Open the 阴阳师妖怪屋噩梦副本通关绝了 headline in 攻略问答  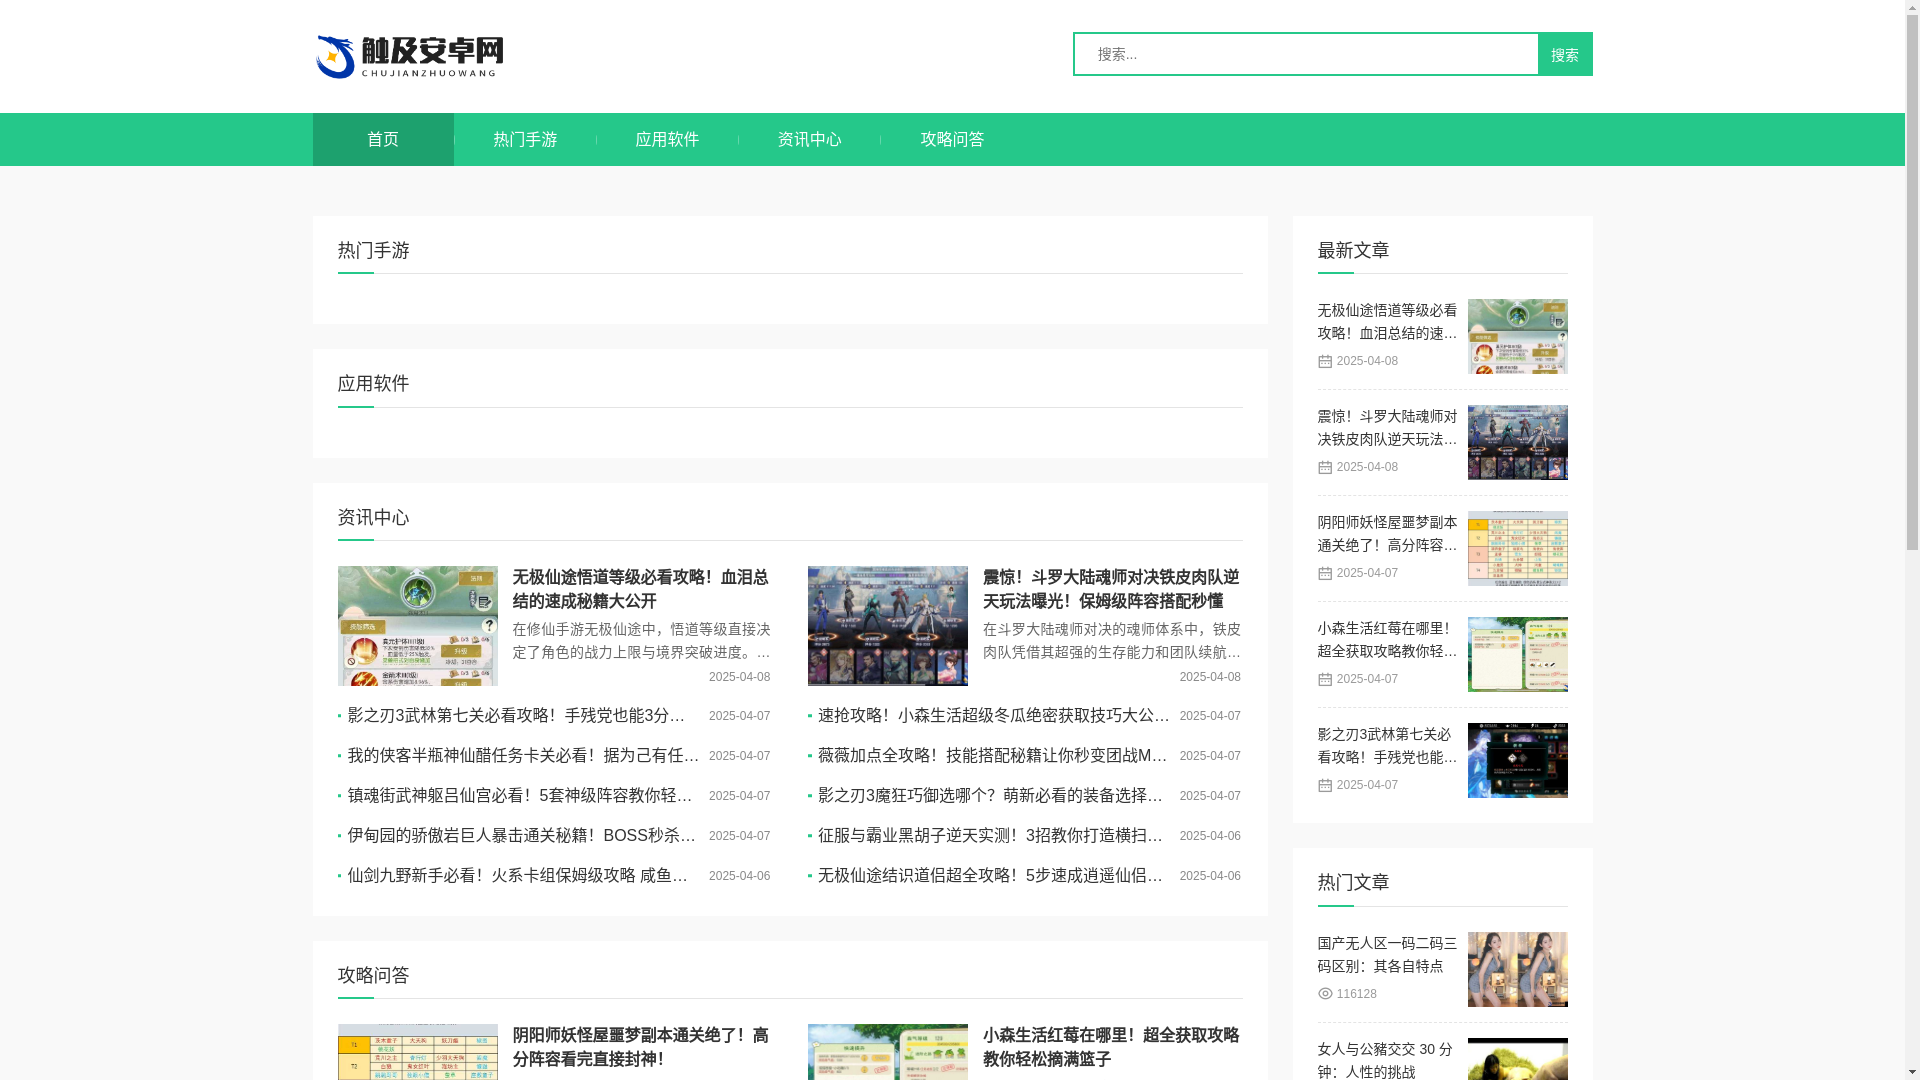641,1047
